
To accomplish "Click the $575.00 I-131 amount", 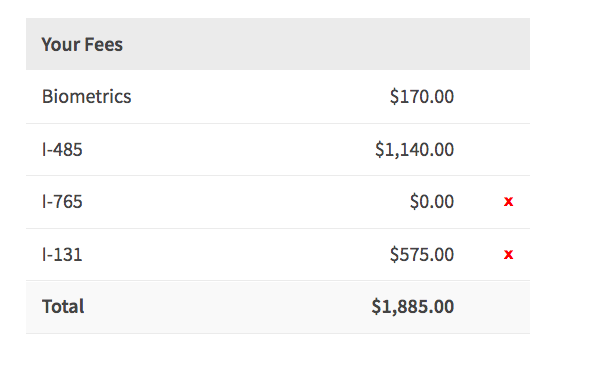I will click(x=422, y=254).
